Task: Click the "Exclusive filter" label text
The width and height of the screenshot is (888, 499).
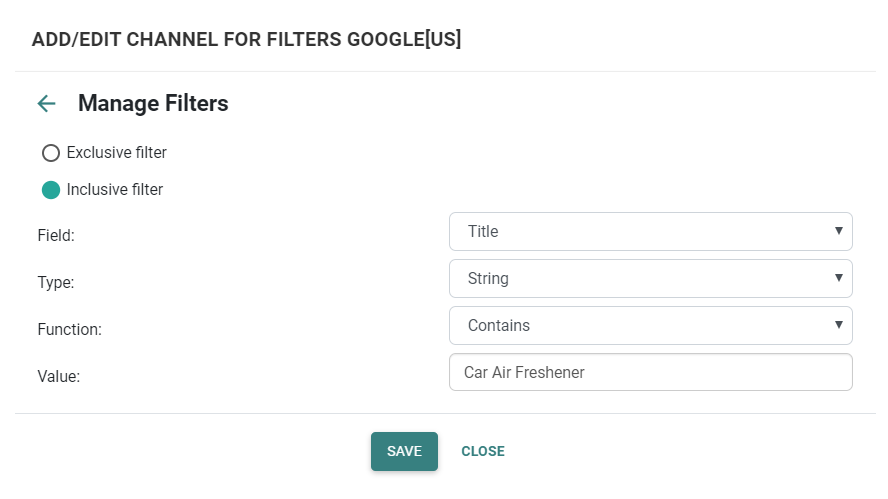Action: click(116, 153)
